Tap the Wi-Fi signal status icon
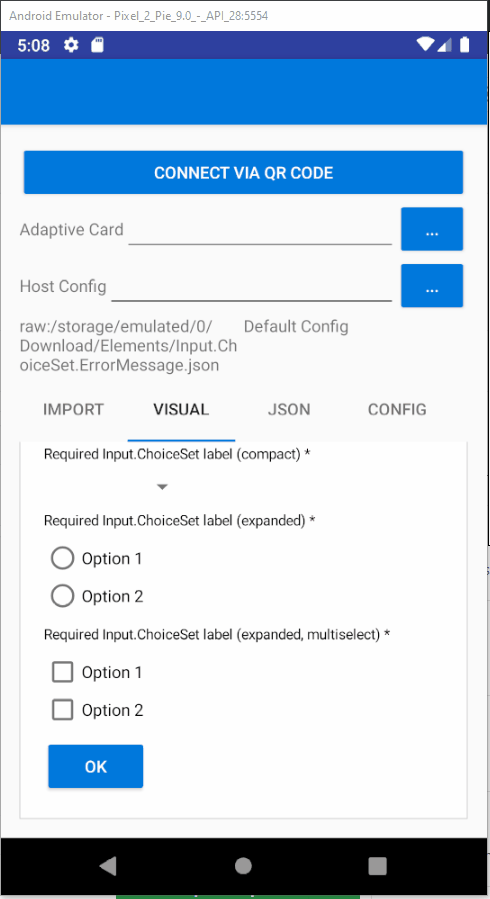This screenshot has width=490, height=899. [425, 44]
